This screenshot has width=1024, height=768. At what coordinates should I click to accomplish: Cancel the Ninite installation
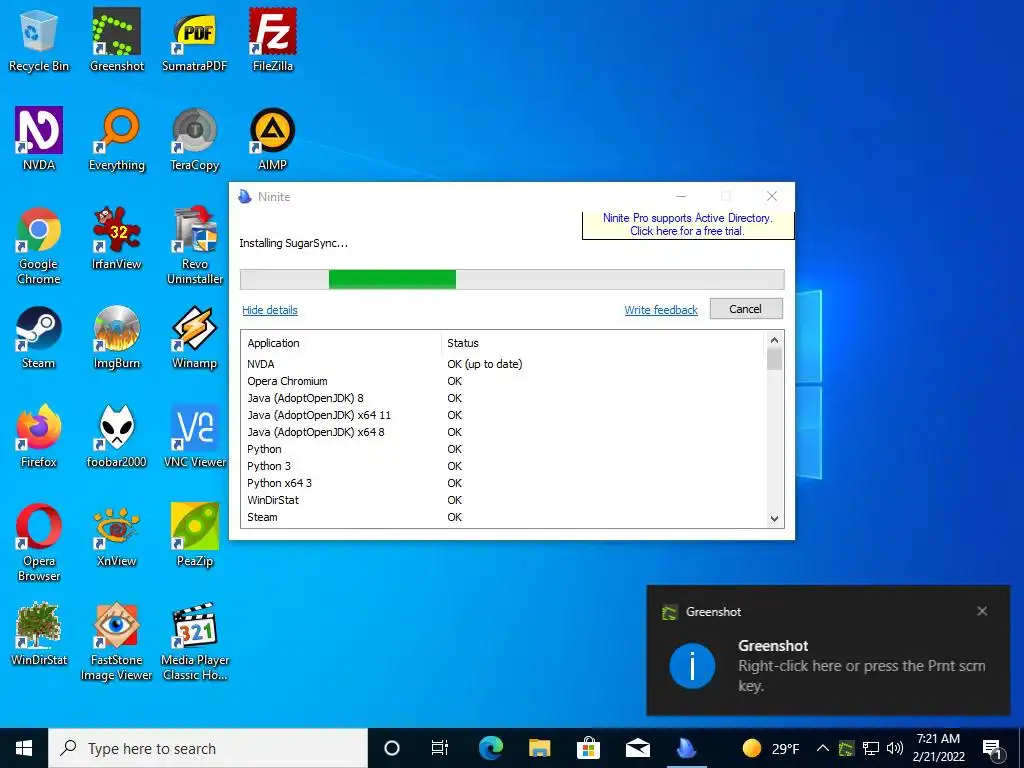coord(746,309)
